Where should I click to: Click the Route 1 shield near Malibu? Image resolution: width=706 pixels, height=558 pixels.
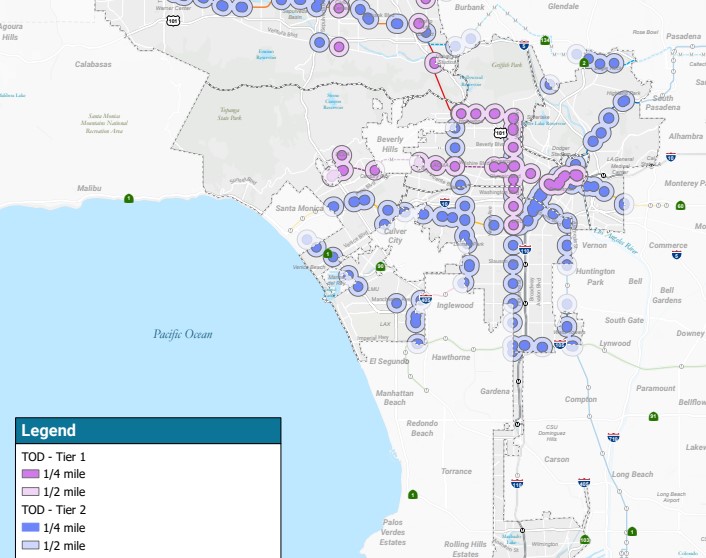(128, 199)
